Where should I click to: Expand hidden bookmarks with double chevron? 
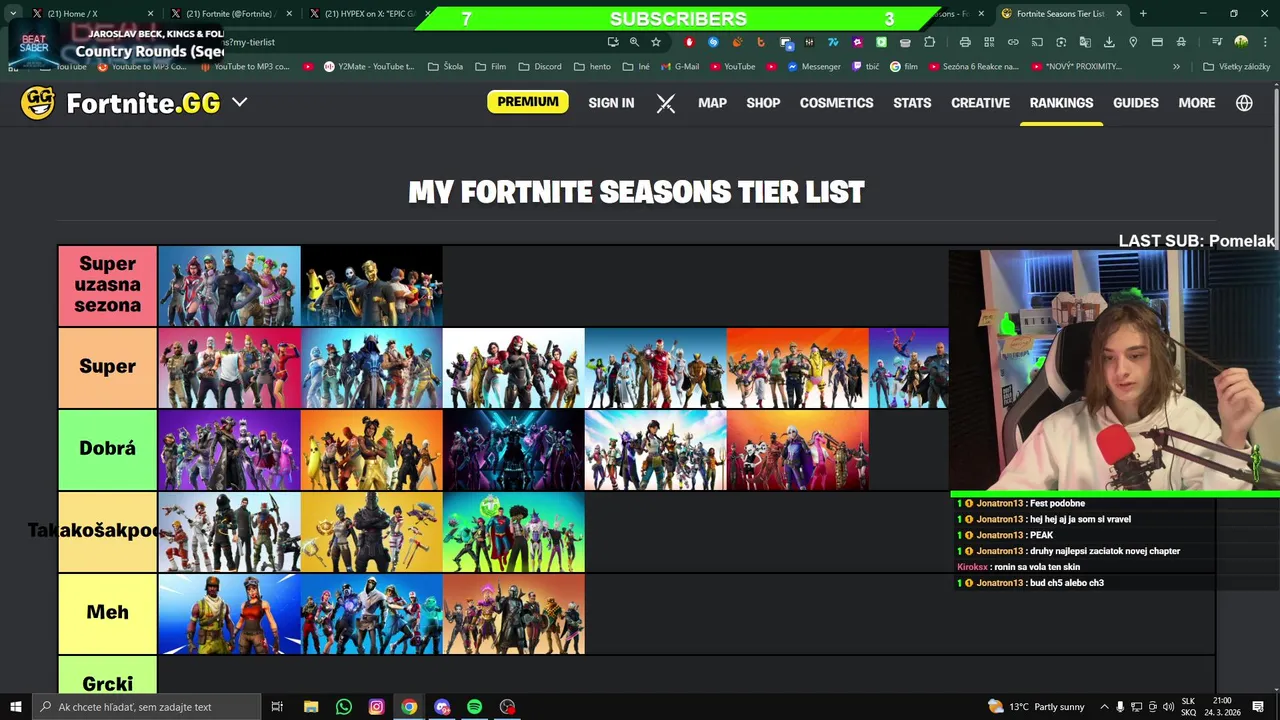tap(1176, 67)
